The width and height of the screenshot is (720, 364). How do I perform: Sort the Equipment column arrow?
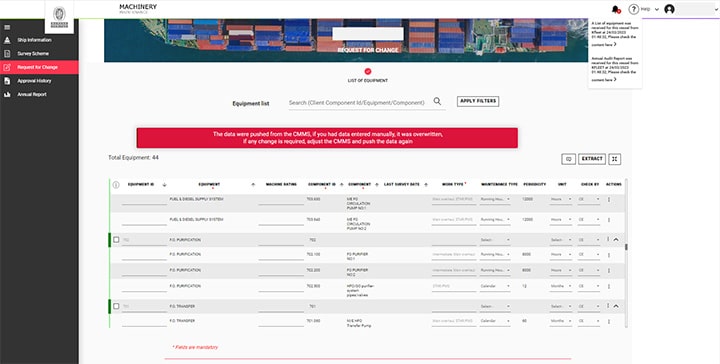pyautogui.click(x=253, y=185)
